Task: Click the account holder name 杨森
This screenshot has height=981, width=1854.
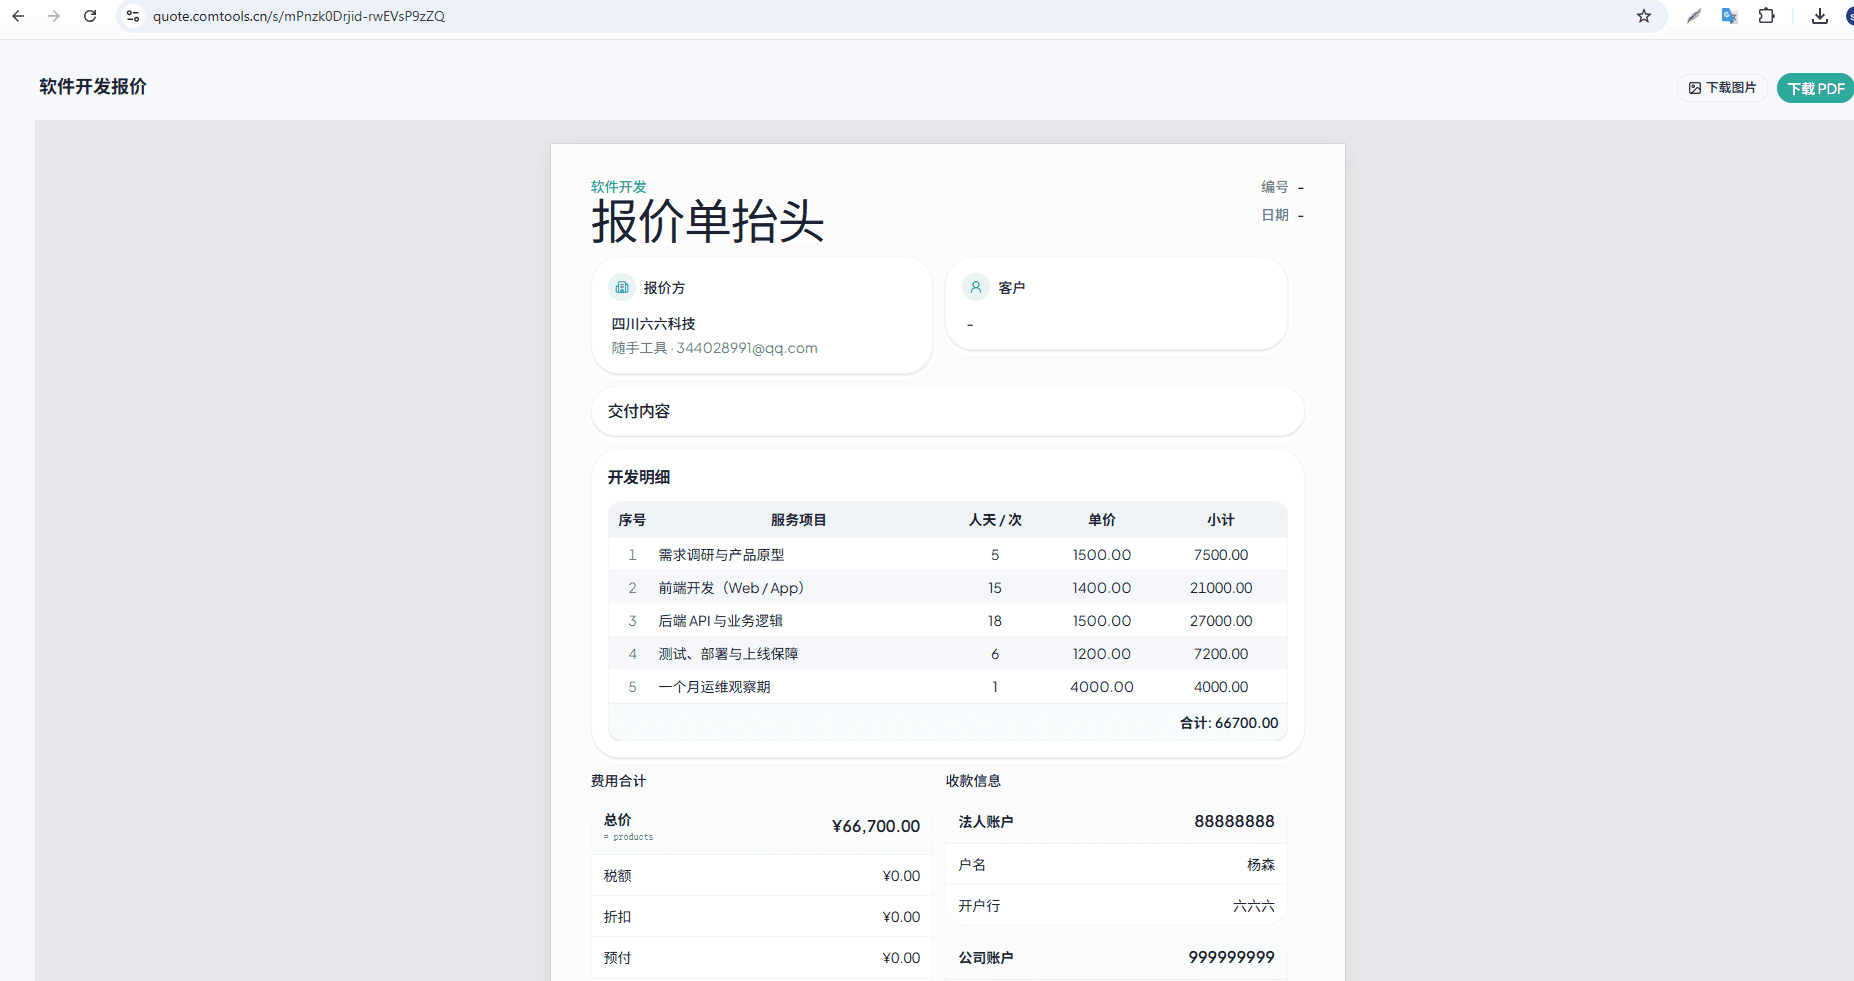Action: [x=1261, y=865]
